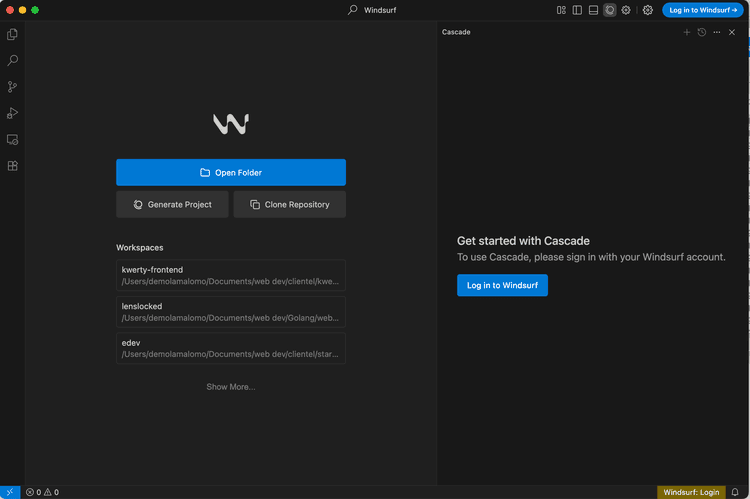Toggle the bottom panel visibility
The image size is (750, 499).
click(x=593, y=10)
